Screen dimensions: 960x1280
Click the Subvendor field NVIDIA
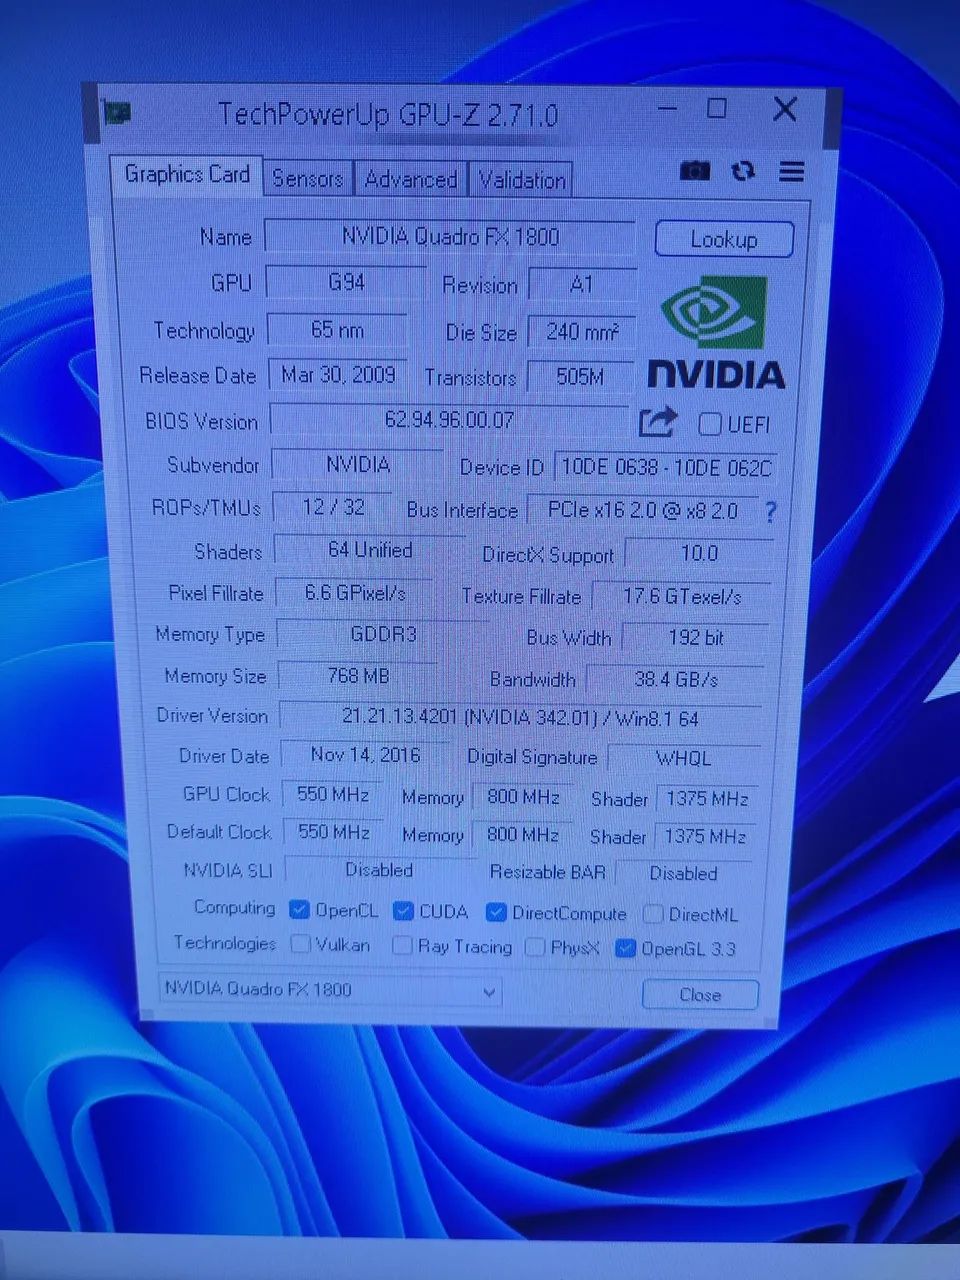(x=358, y=465)
